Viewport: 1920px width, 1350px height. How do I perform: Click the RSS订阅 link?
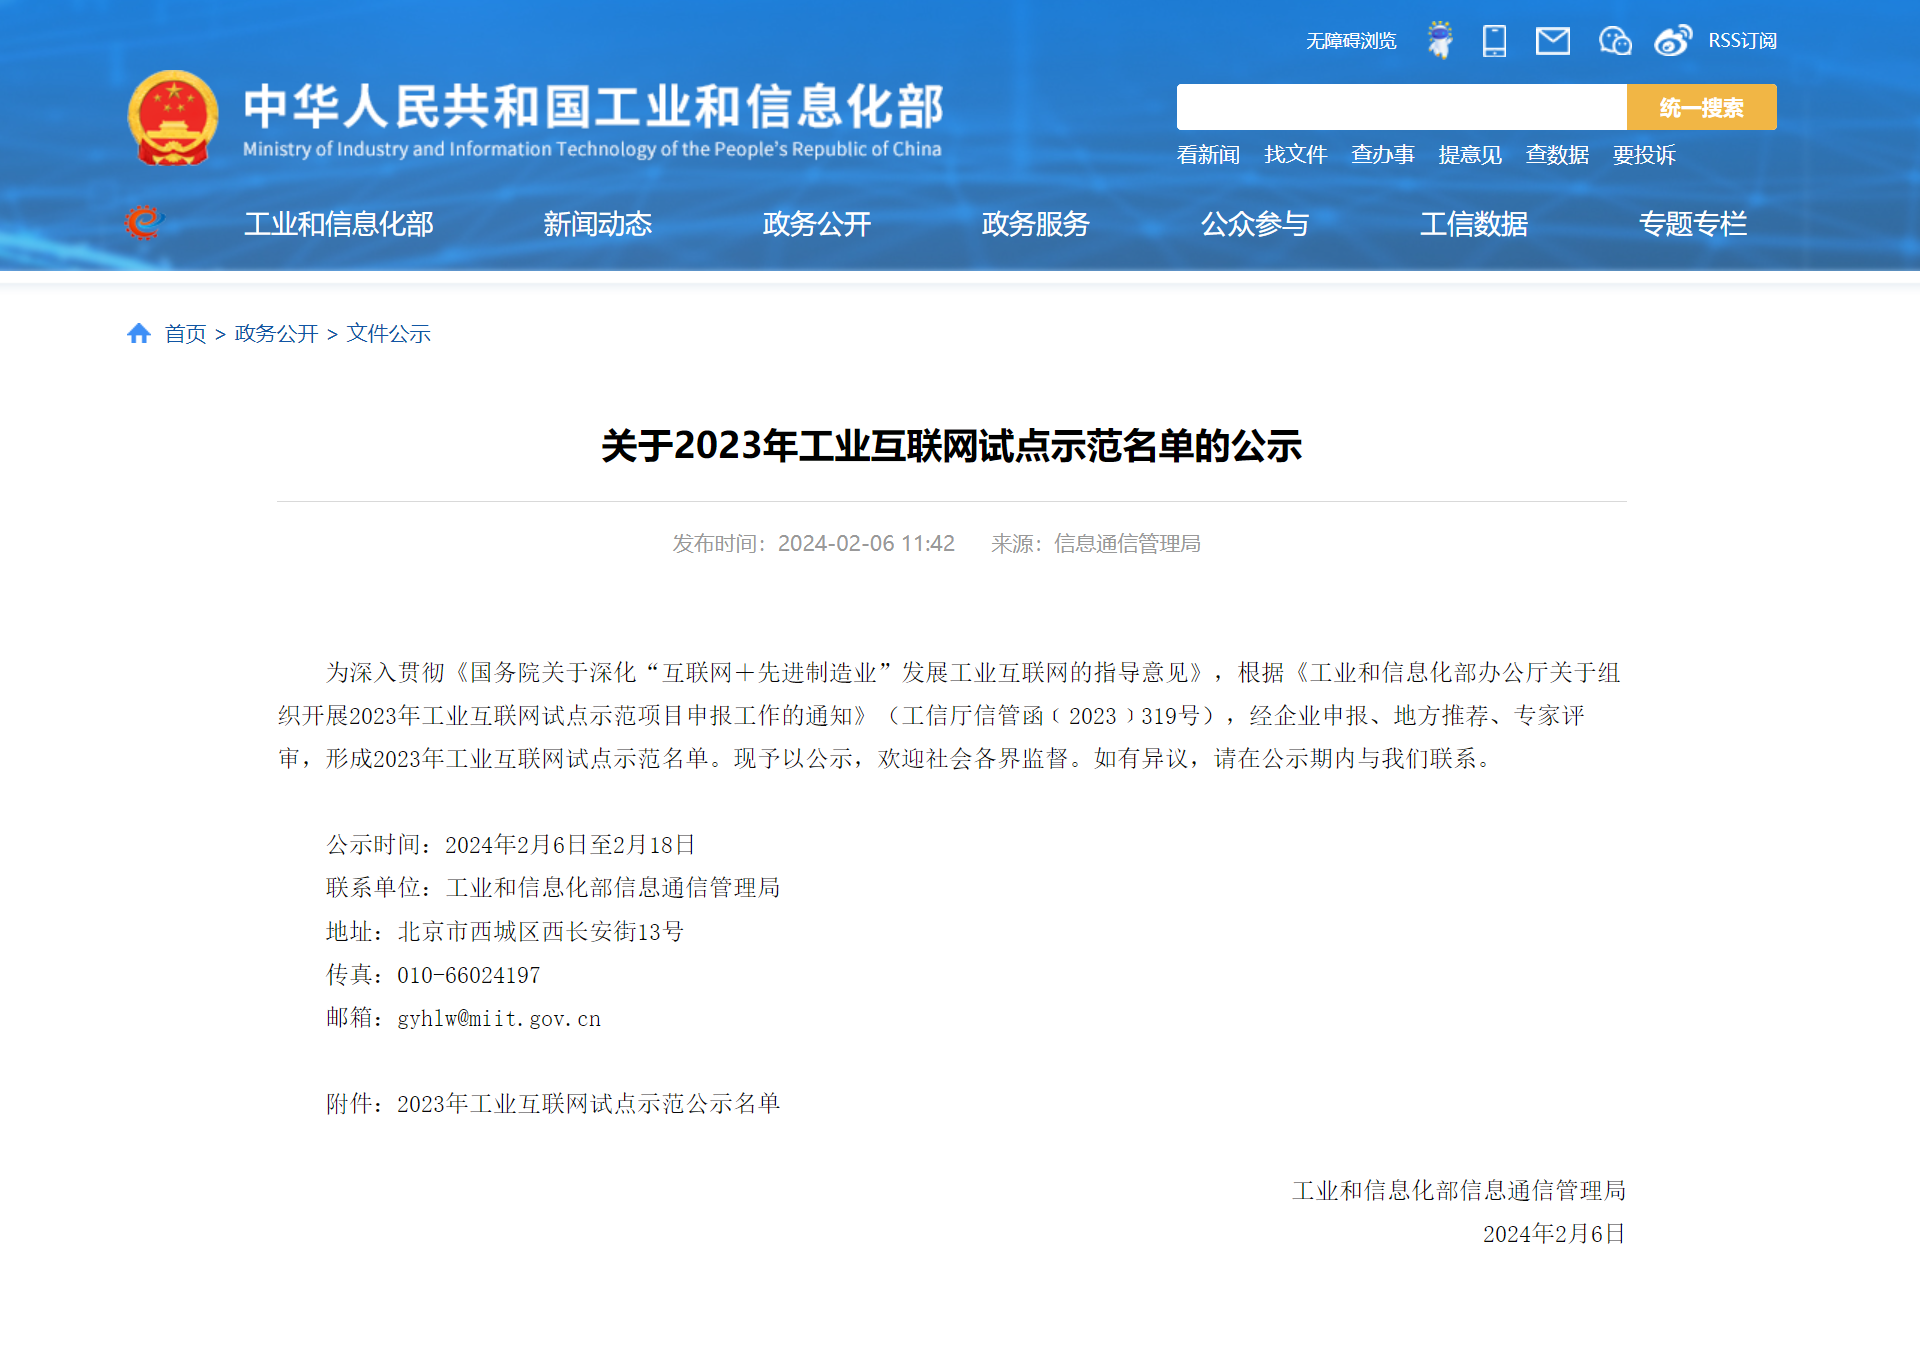1742,41
